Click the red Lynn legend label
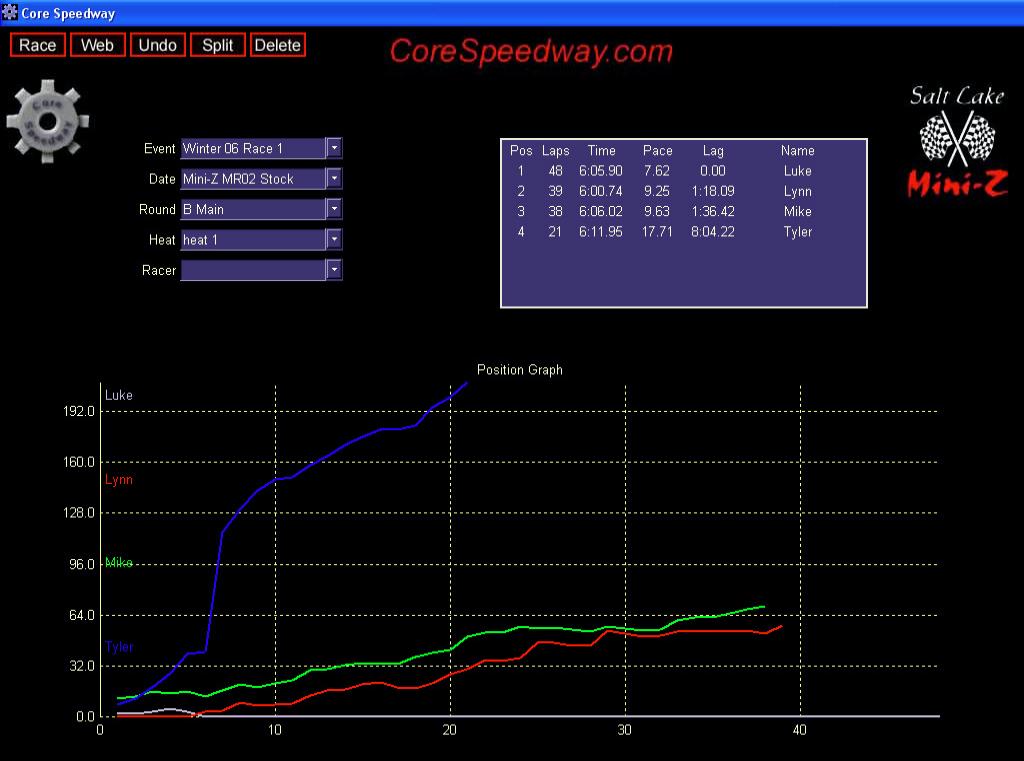 [x=119, y=479]
